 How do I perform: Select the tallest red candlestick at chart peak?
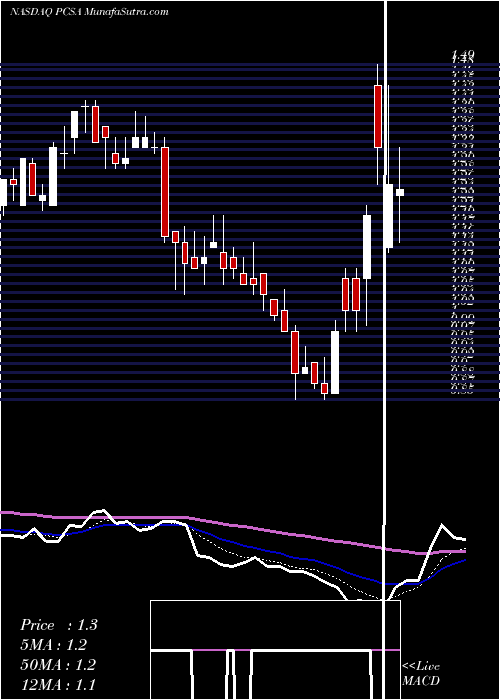[x=378, y=117]
